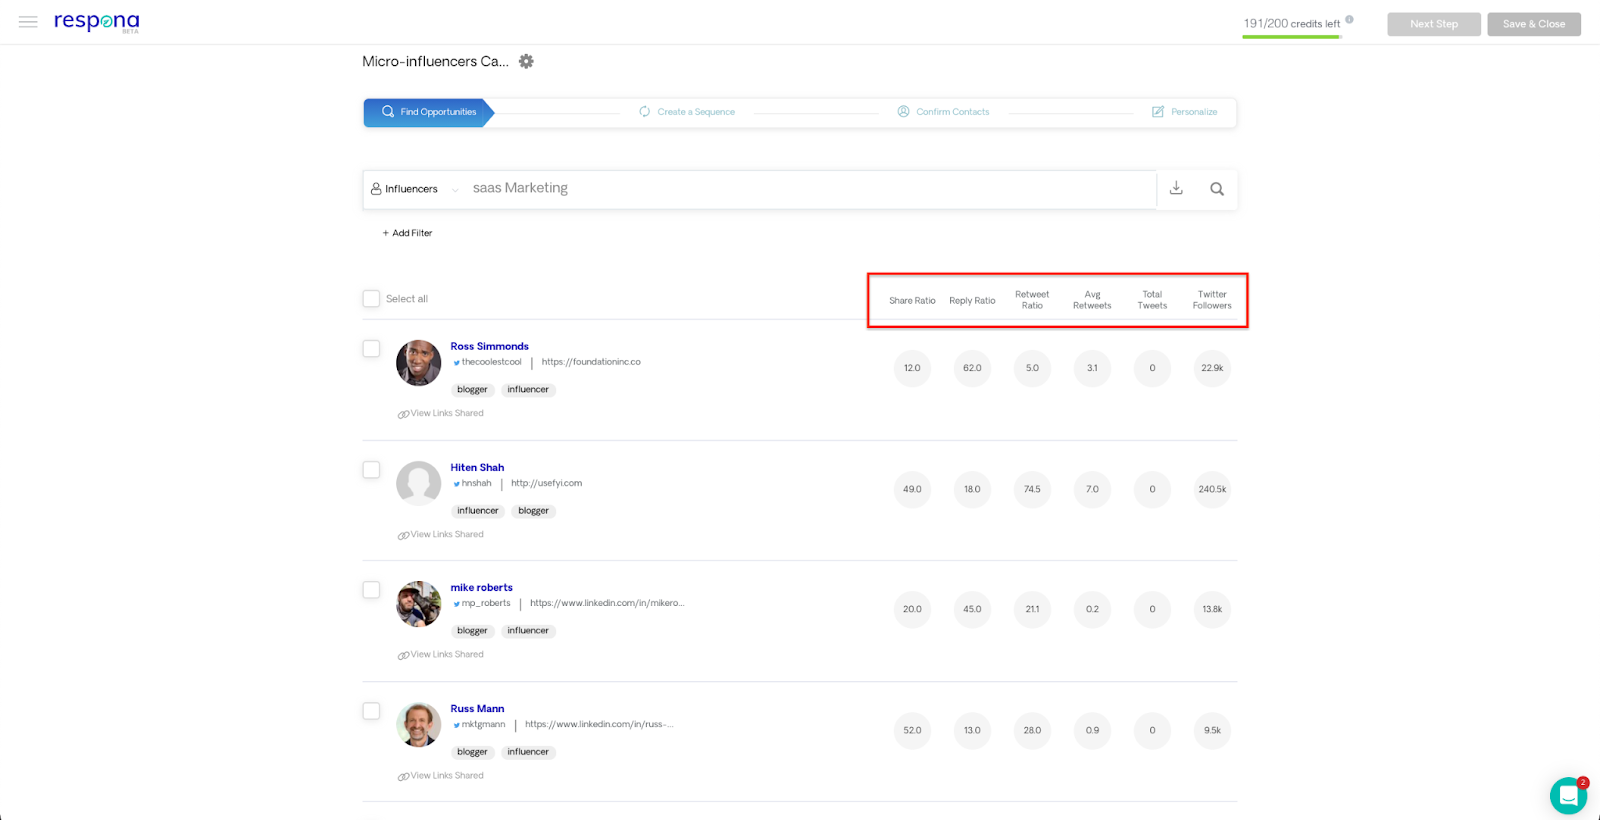
Task: Open Ross Simmonds profile link
Action: point(489,346)
